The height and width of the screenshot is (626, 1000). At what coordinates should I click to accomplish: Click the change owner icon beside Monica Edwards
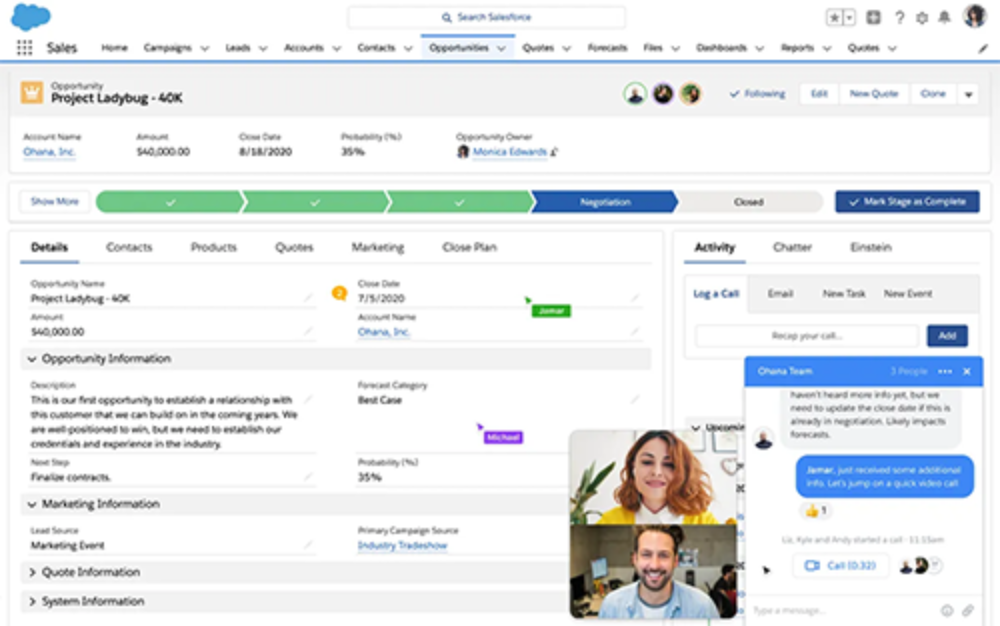click(554, 152)
